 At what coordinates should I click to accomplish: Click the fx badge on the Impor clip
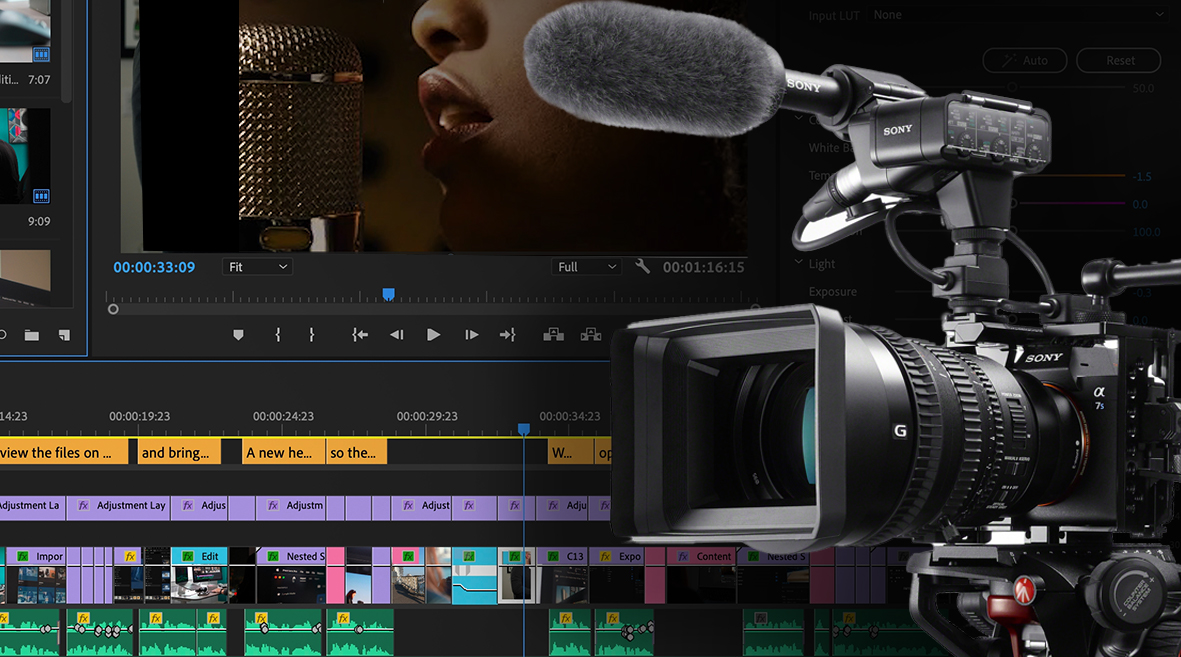[23, 556]
